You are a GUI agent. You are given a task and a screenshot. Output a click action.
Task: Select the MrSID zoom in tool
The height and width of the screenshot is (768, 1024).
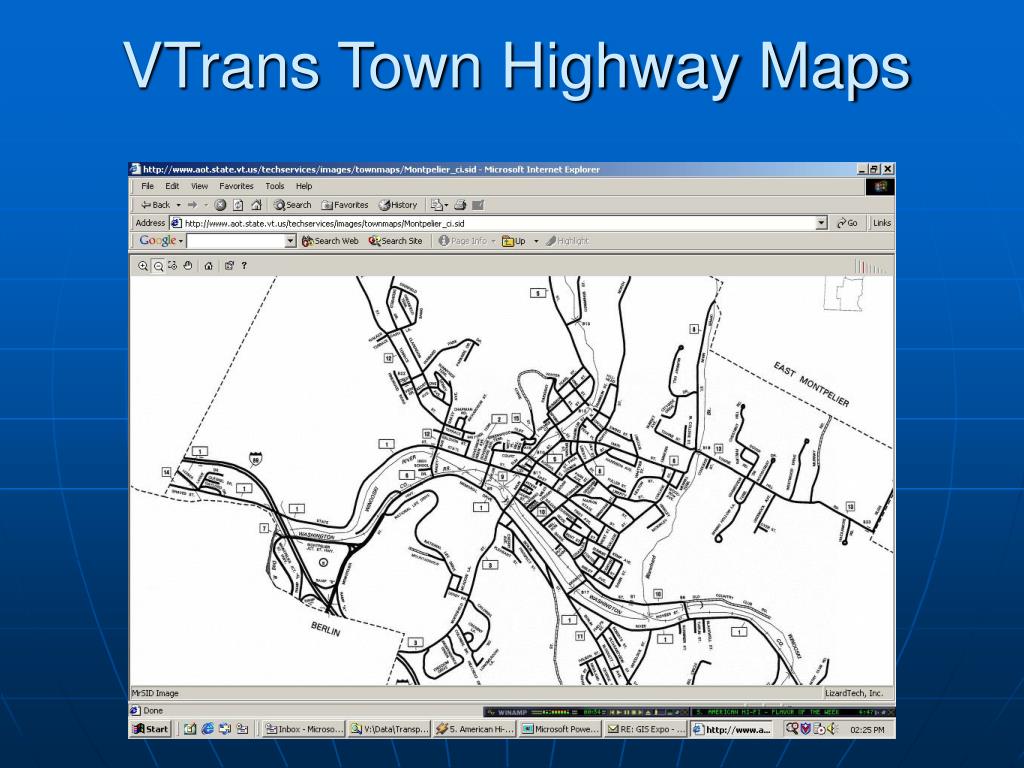pyautogui.click(x=143, y=266)
